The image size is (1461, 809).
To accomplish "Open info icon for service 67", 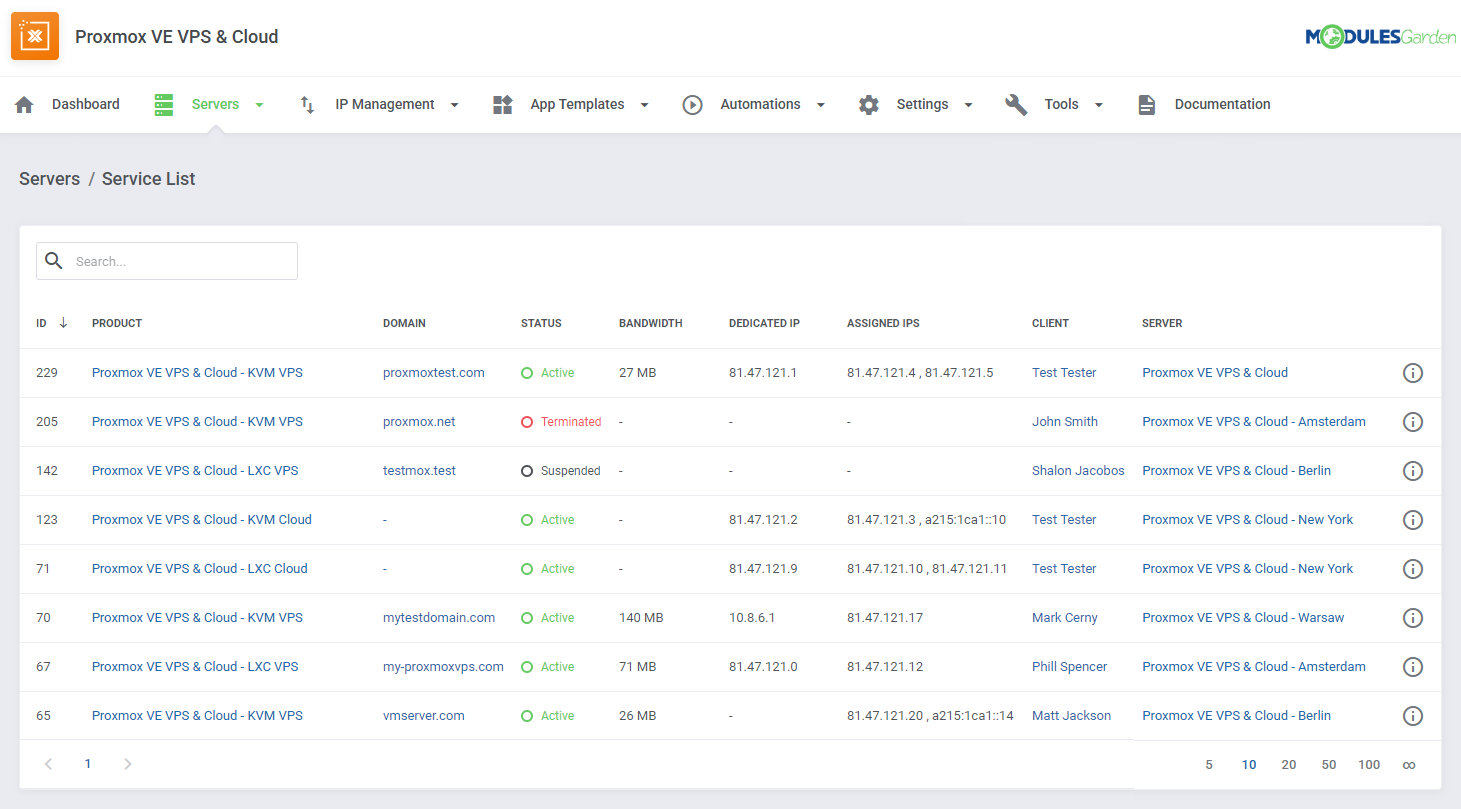I will pyautogui.click(x=1413, y=667).
